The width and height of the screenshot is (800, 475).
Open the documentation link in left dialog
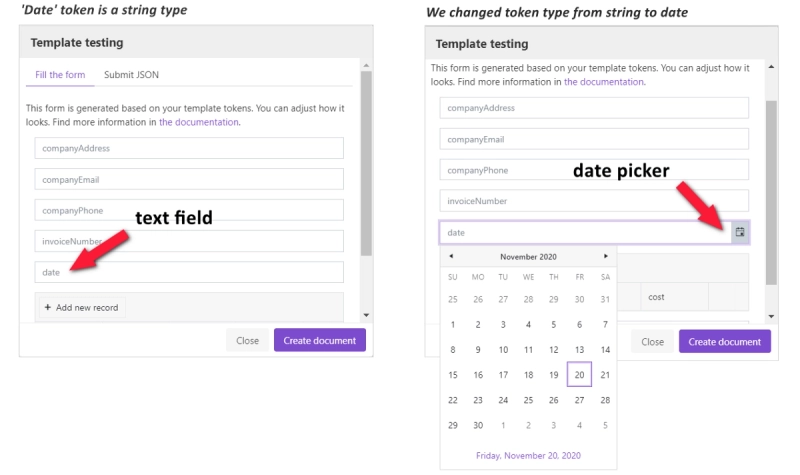(198, 122)
